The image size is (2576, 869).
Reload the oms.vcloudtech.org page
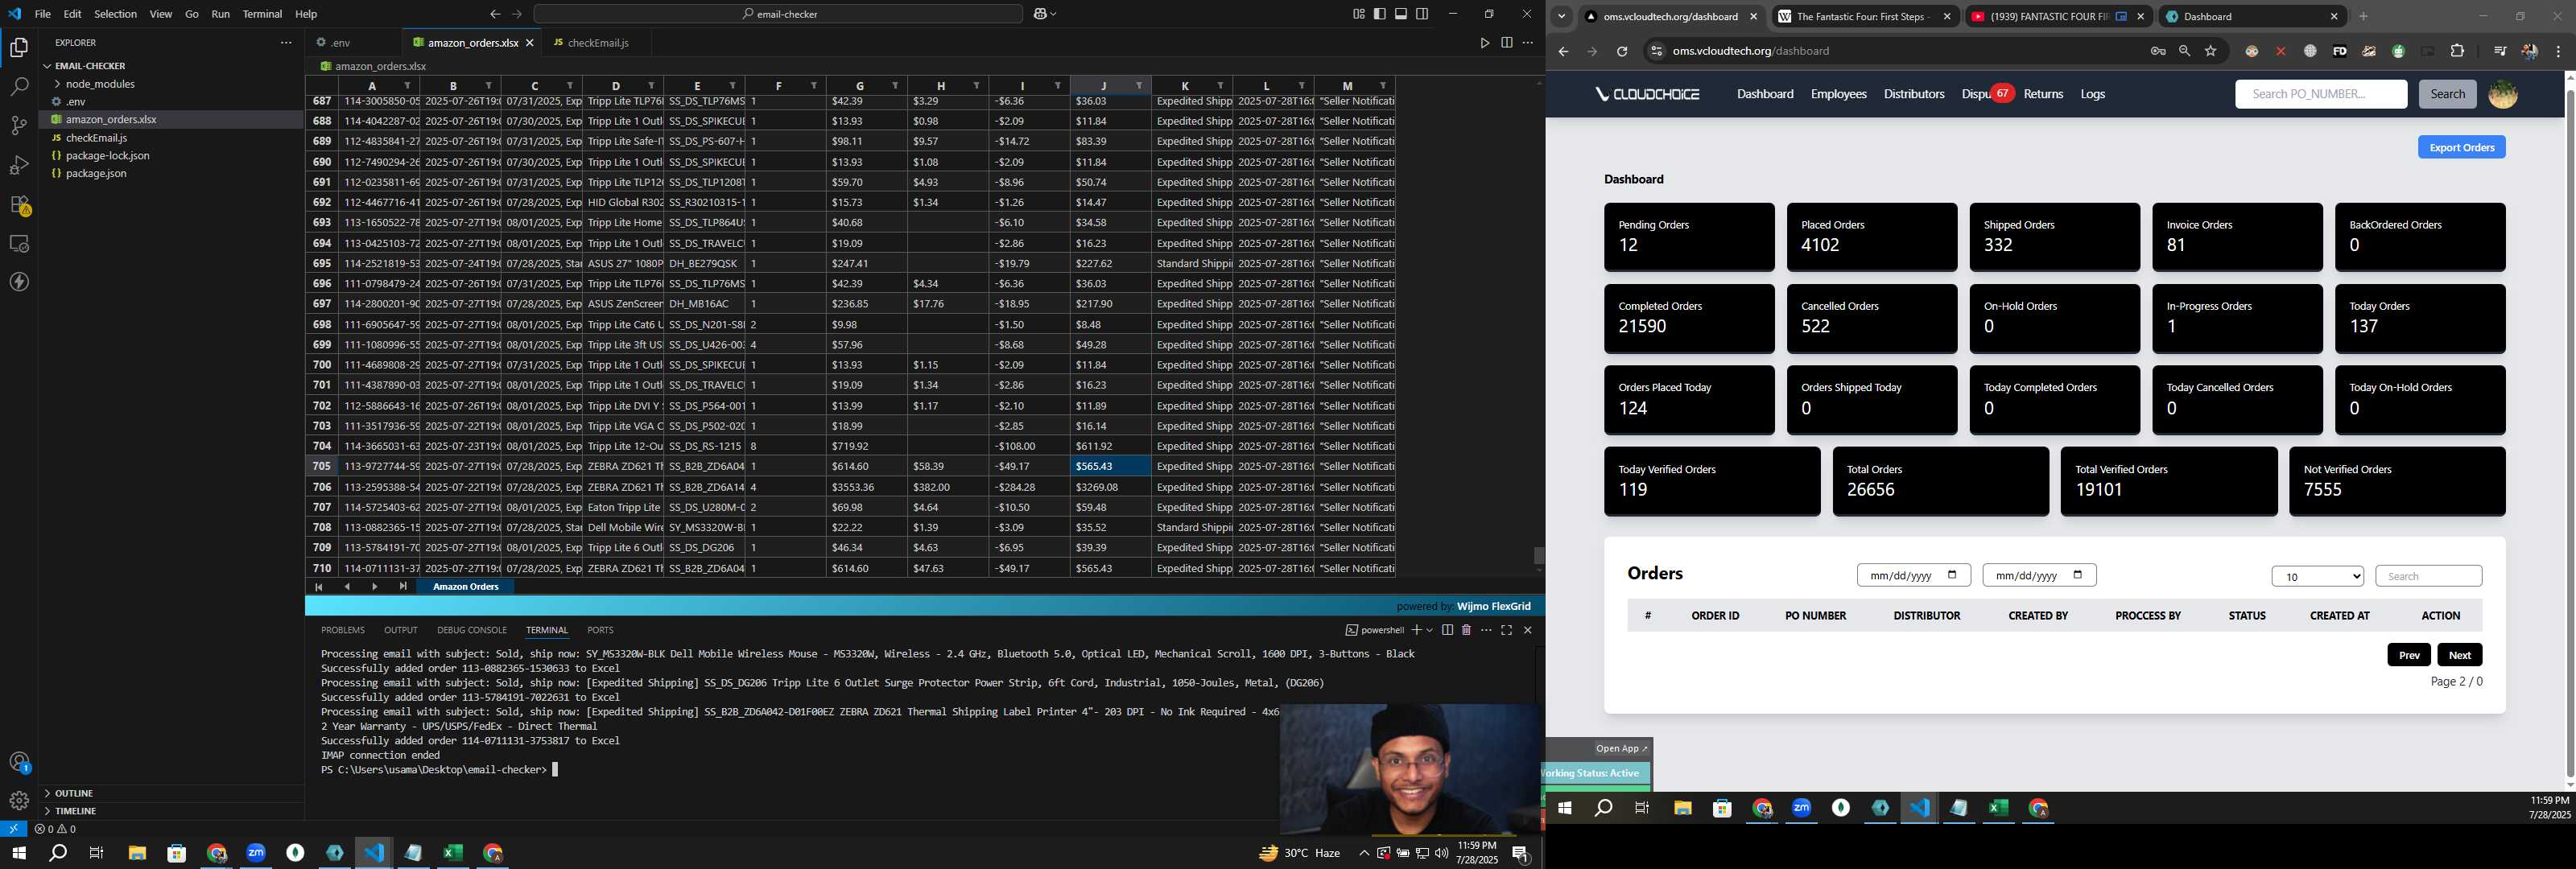point(1622,51)
